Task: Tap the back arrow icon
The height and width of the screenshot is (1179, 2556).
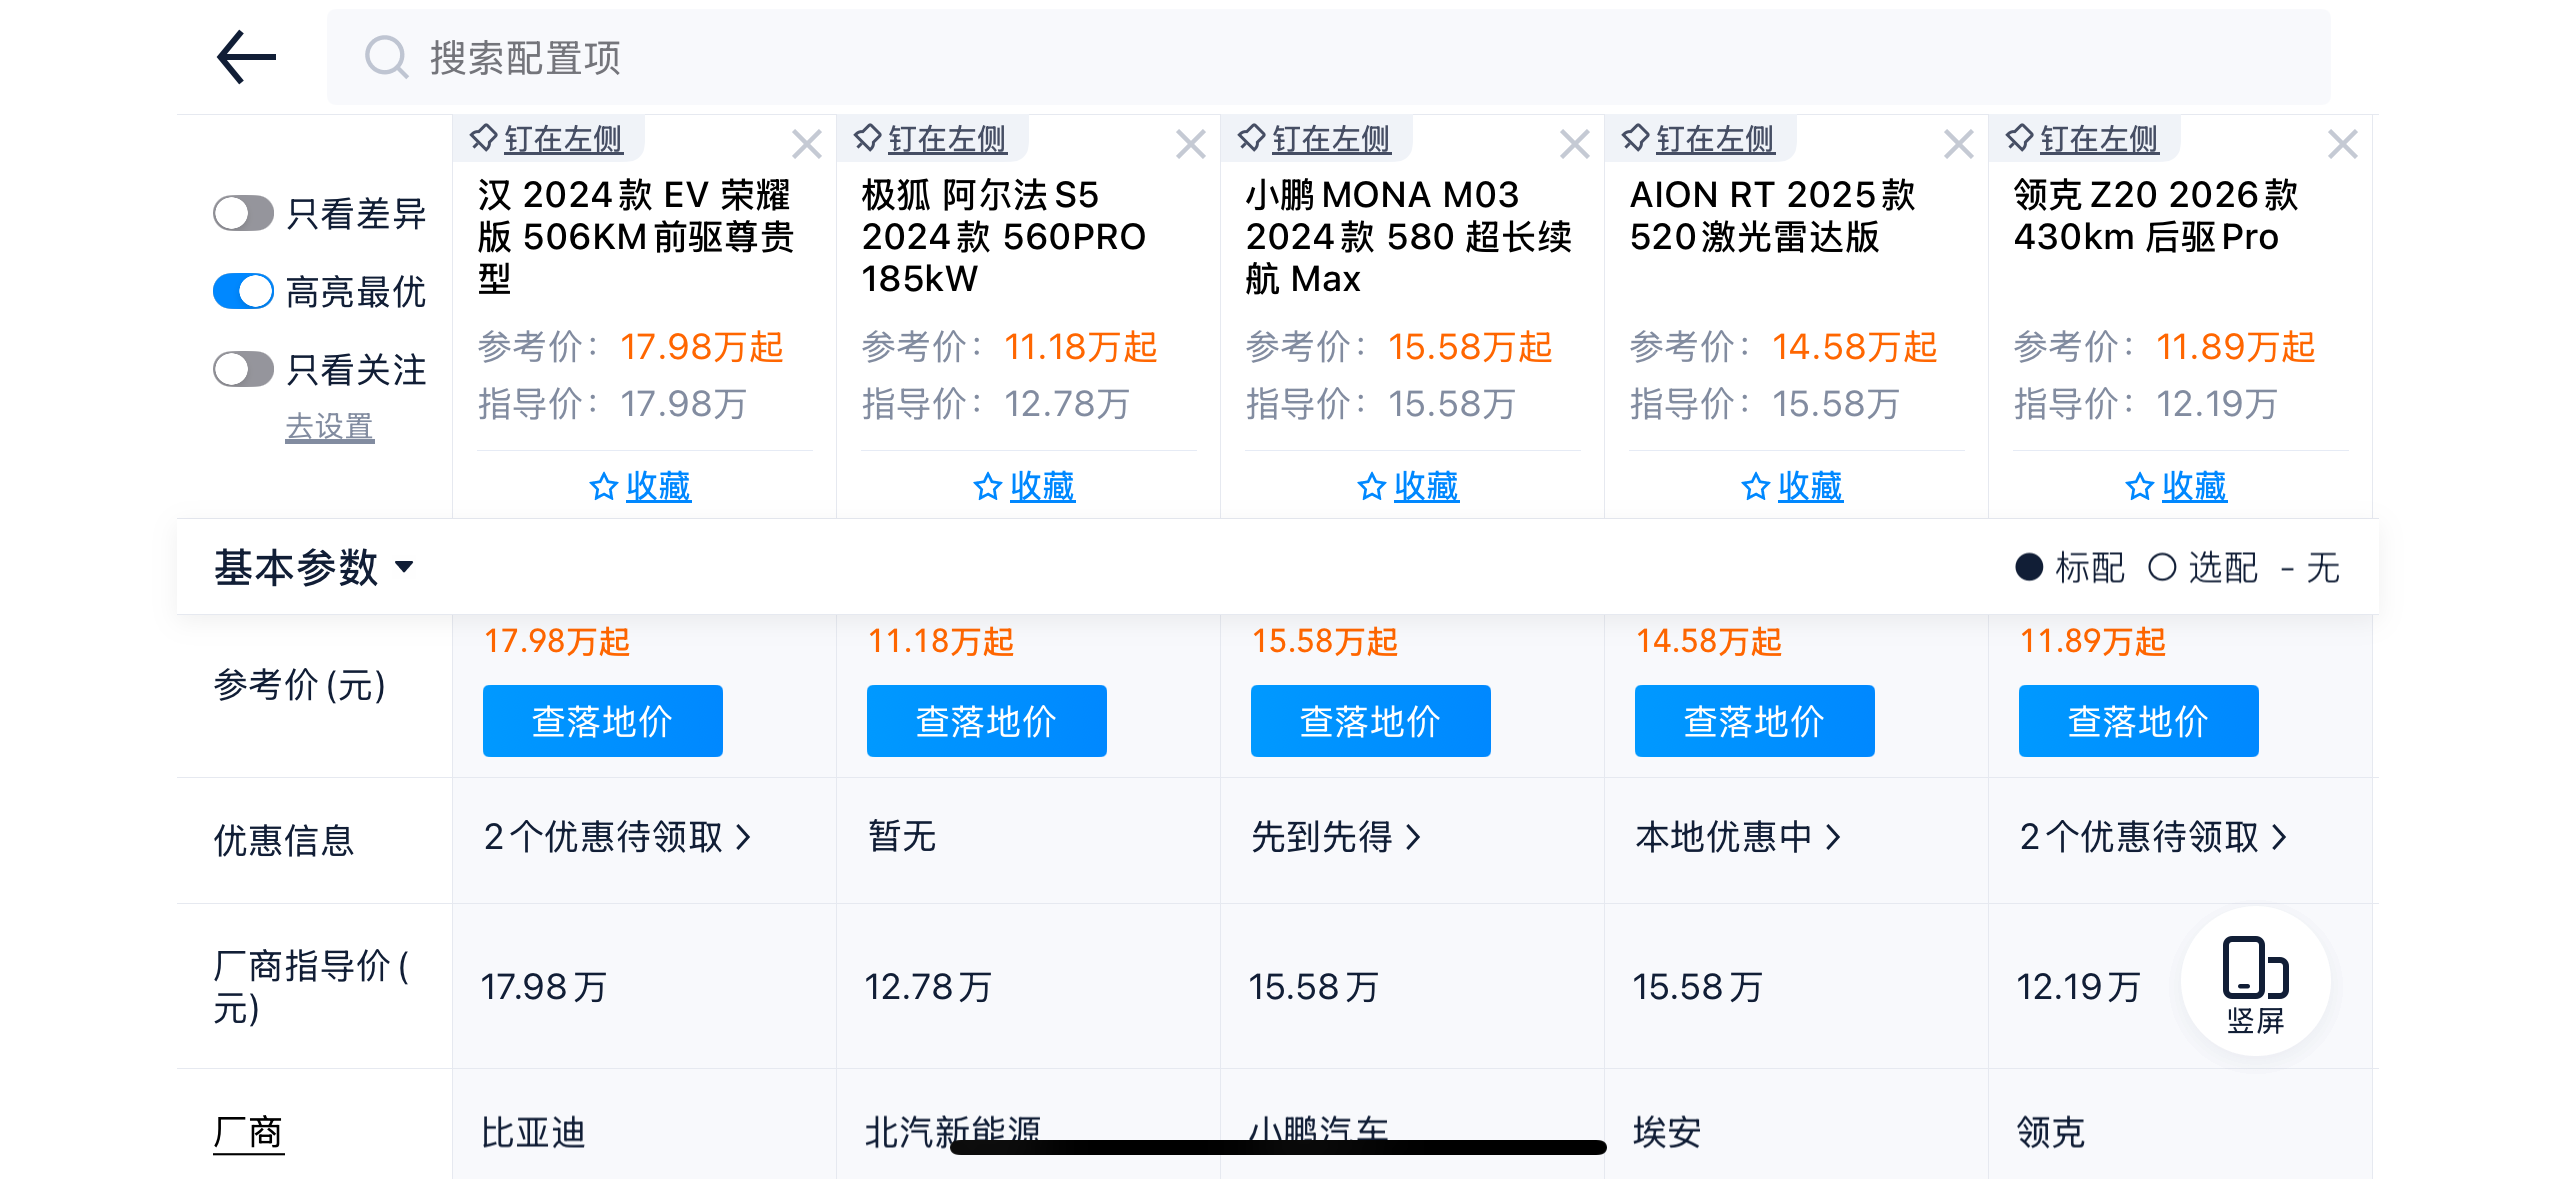Action: 246,57
